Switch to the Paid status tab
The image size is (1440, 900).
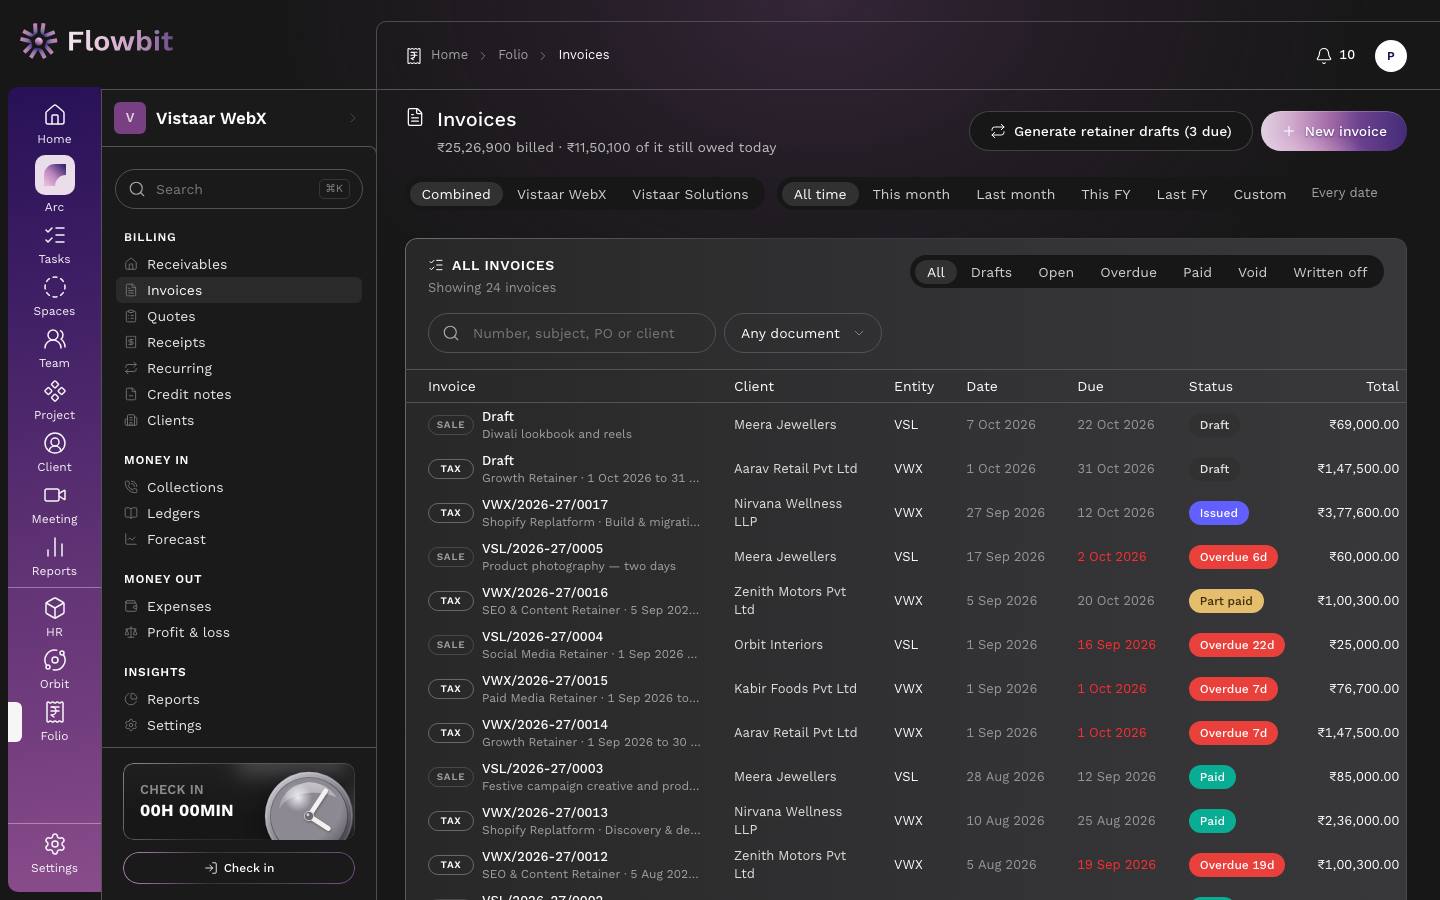coord(1197,272)
